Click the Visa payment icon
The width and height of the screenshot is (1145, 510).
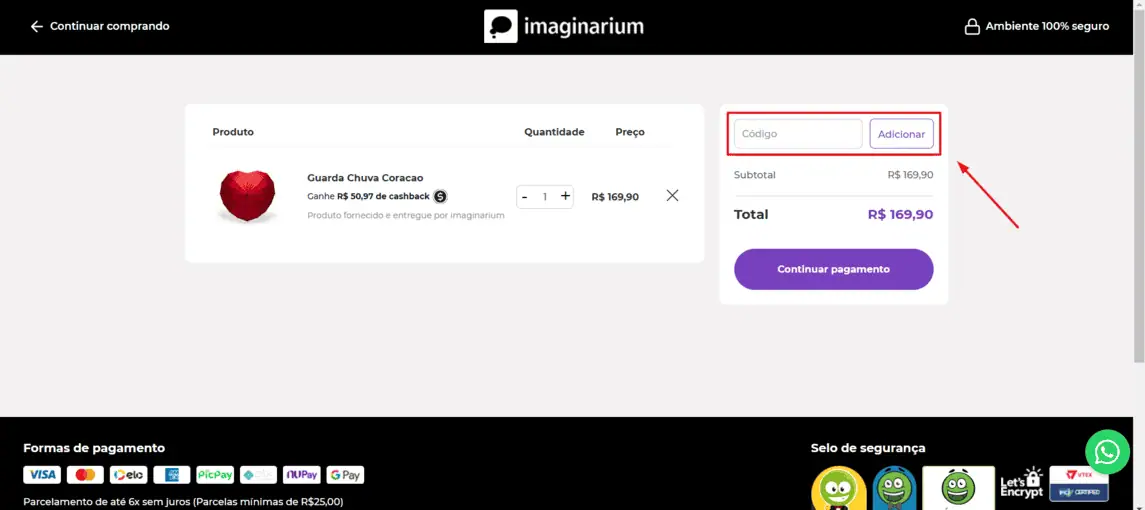42,475
